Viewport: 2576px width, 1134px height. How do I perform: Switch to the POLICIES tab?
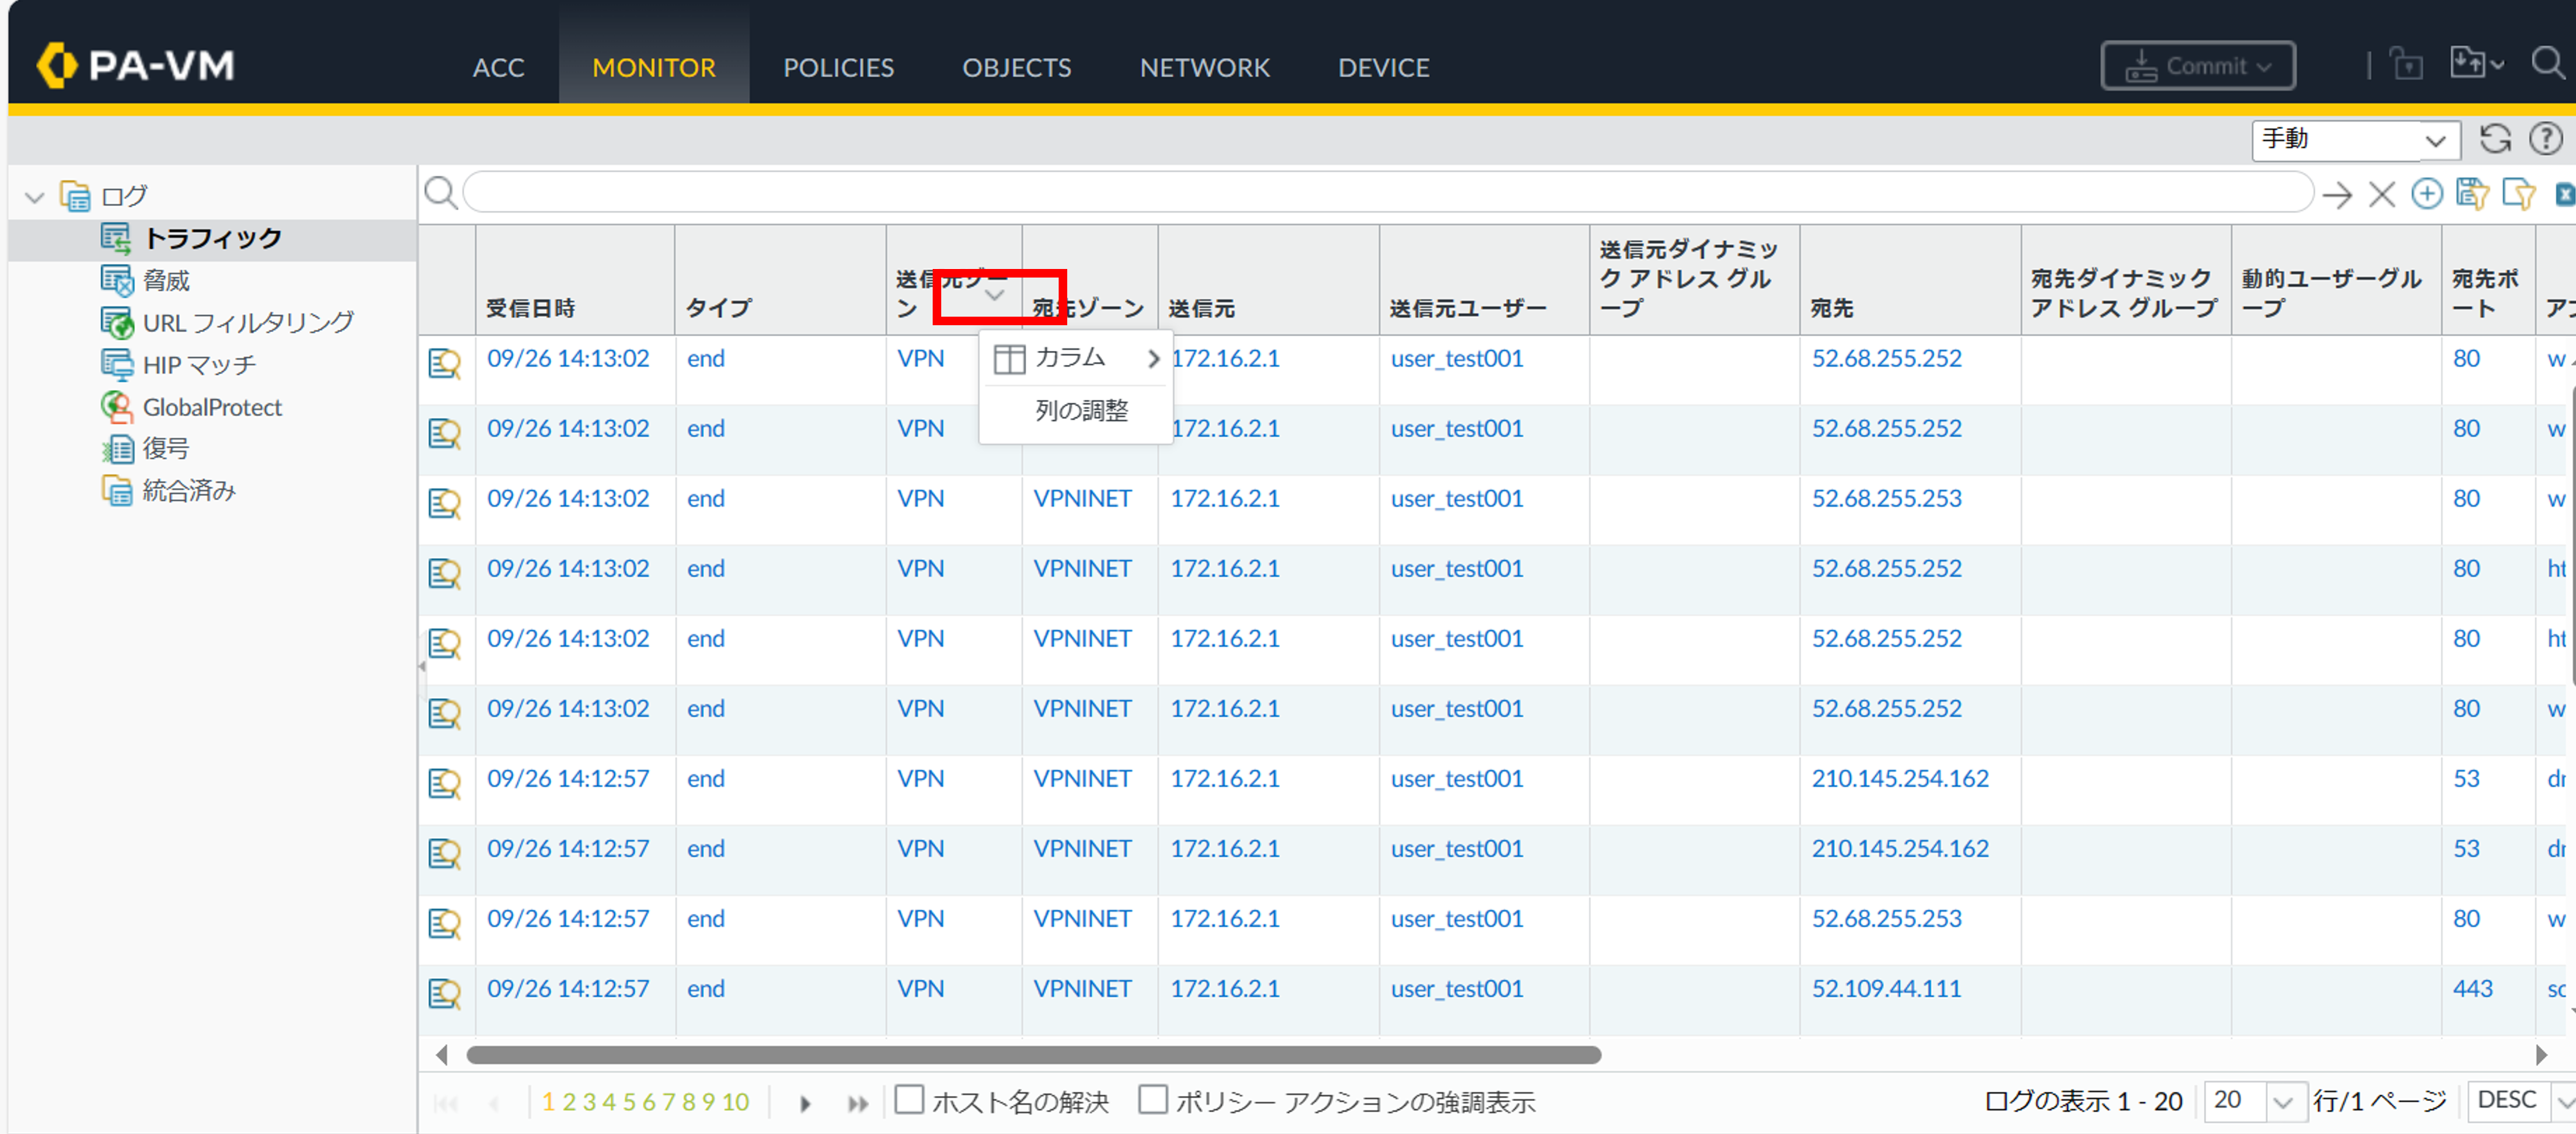838,67
